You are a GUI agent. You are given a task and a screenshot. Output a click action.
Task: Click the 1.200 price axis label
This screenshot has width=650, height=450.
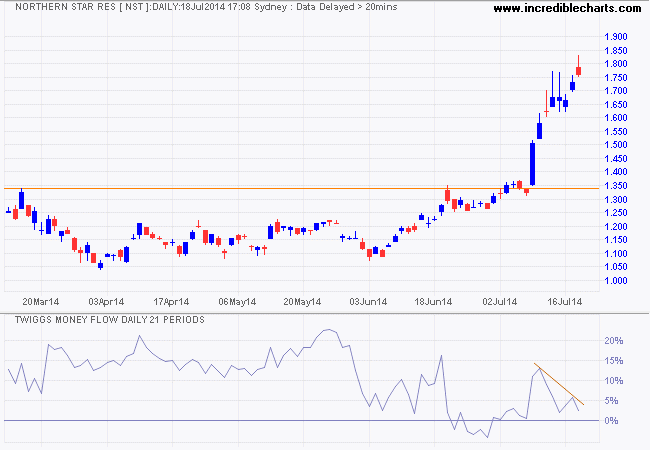pyautogui.click(x=616, y=226)
